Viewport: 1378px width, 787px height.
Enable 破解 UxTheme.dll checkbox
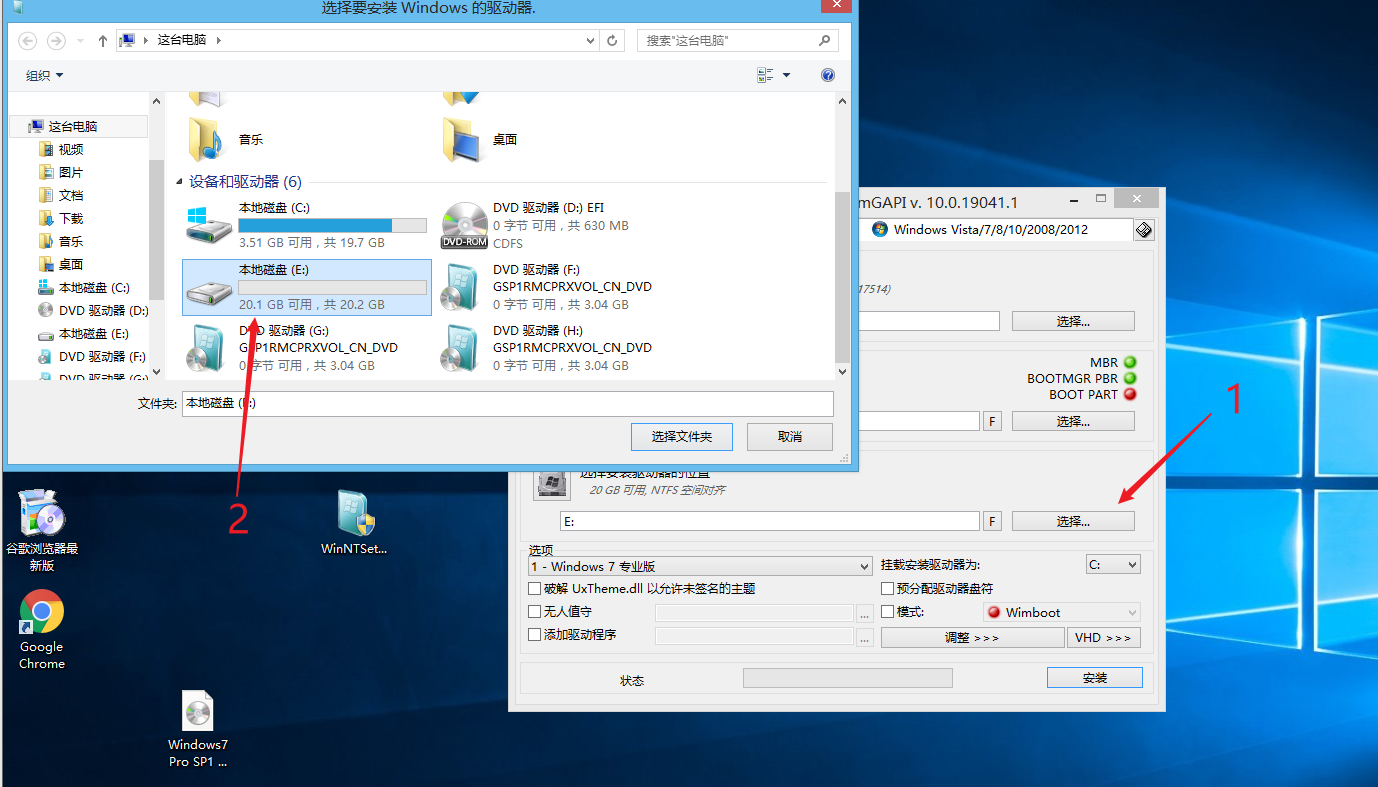[x=535, y=589]
